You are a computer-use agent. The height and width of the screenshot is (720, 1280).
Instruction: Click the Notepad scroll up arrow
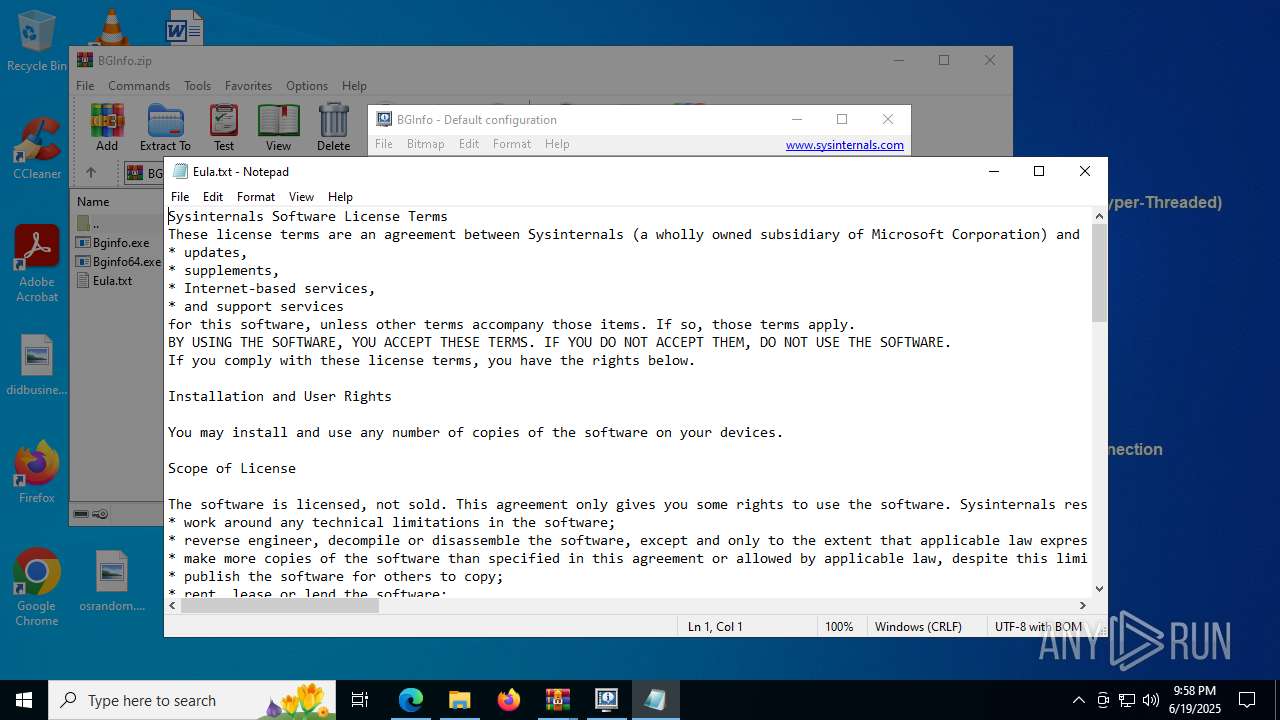click(x=1099, y=215)
